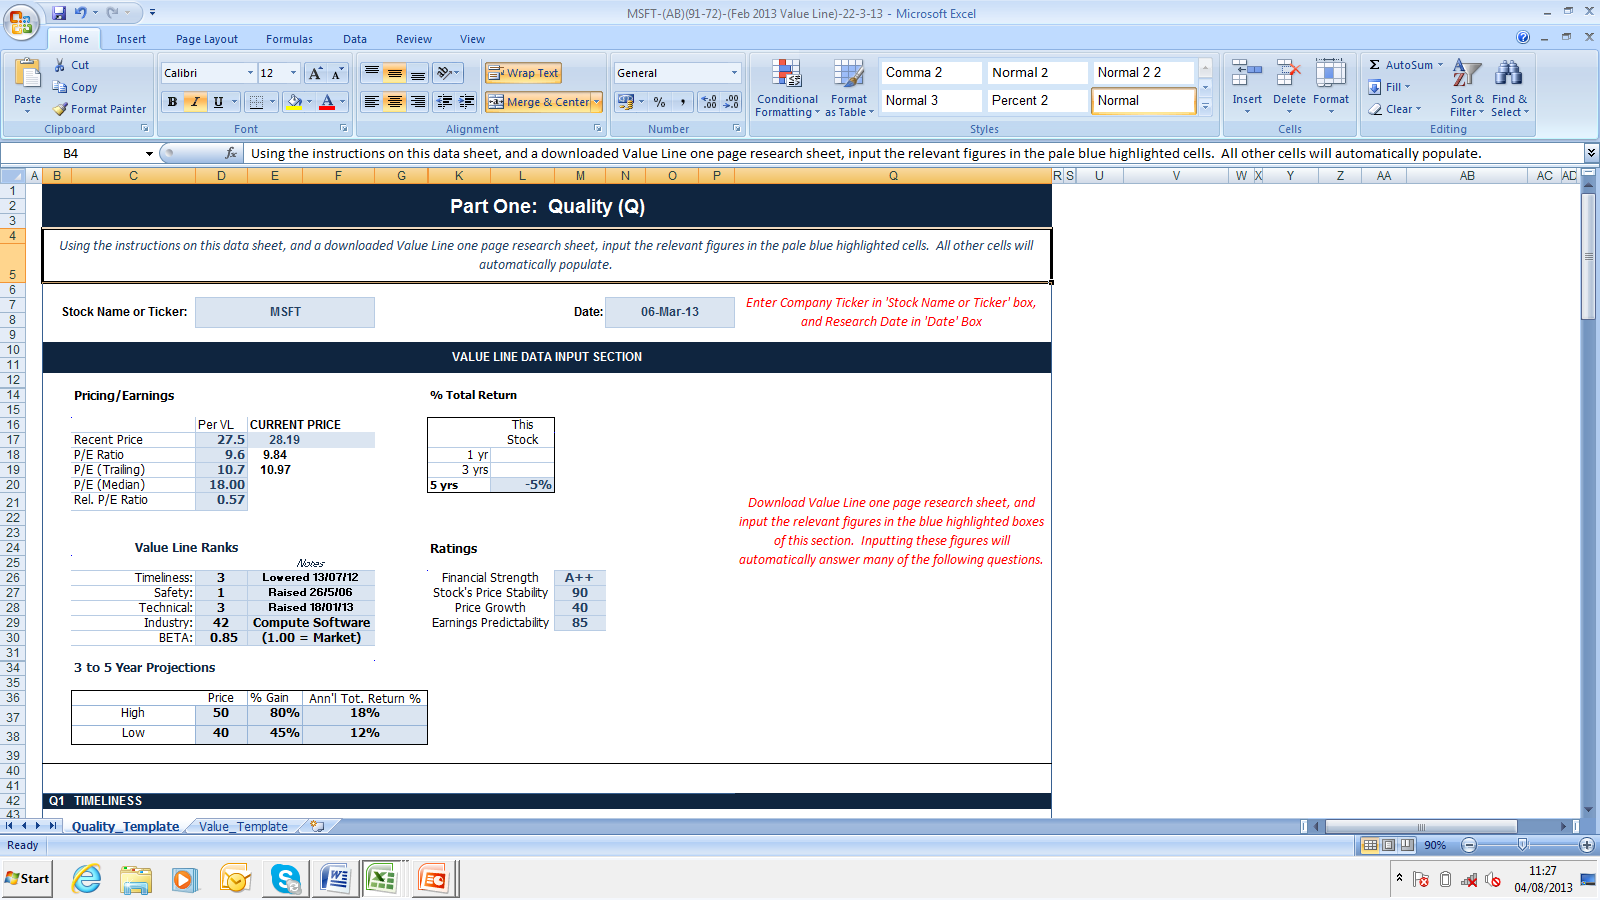The height and width of the screenshot is (900, 1600).
Task: Insert function using fx icon
Action: pyautogui.click(x=231, y=153)
